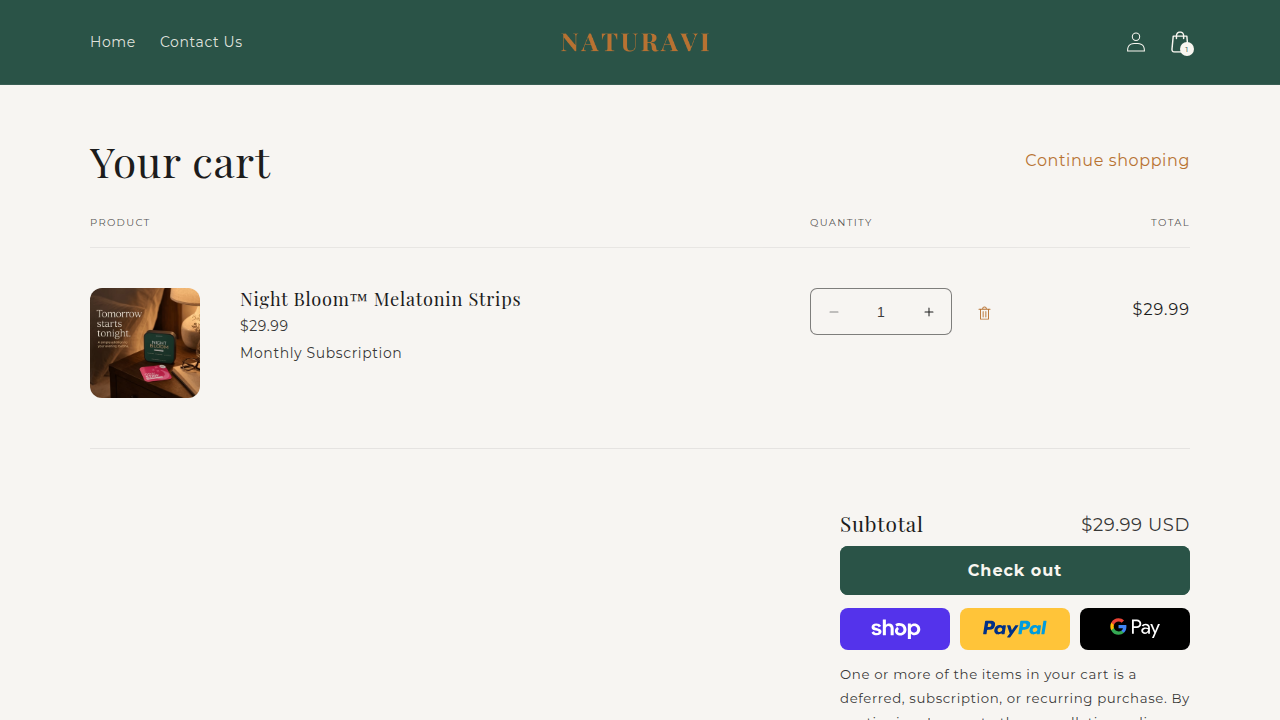Click the quantity number field
This screenshot has width=1280, height=720.
click(881, 312)
